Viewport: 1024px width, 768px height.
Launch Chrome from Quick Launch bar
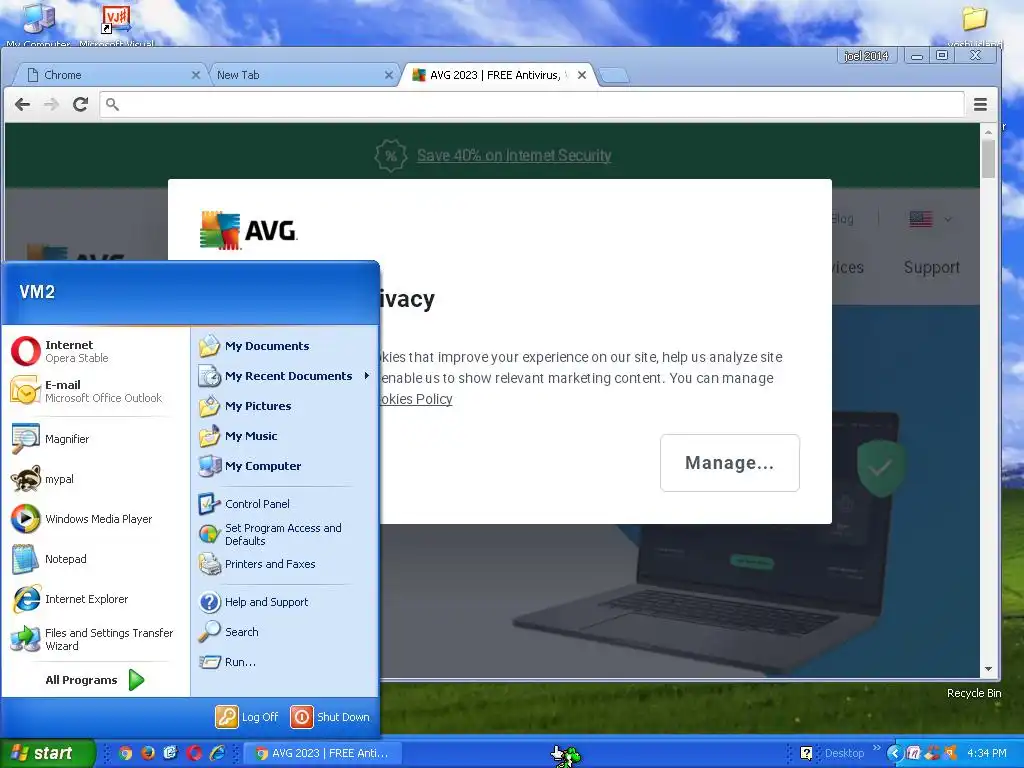point(125,754)
